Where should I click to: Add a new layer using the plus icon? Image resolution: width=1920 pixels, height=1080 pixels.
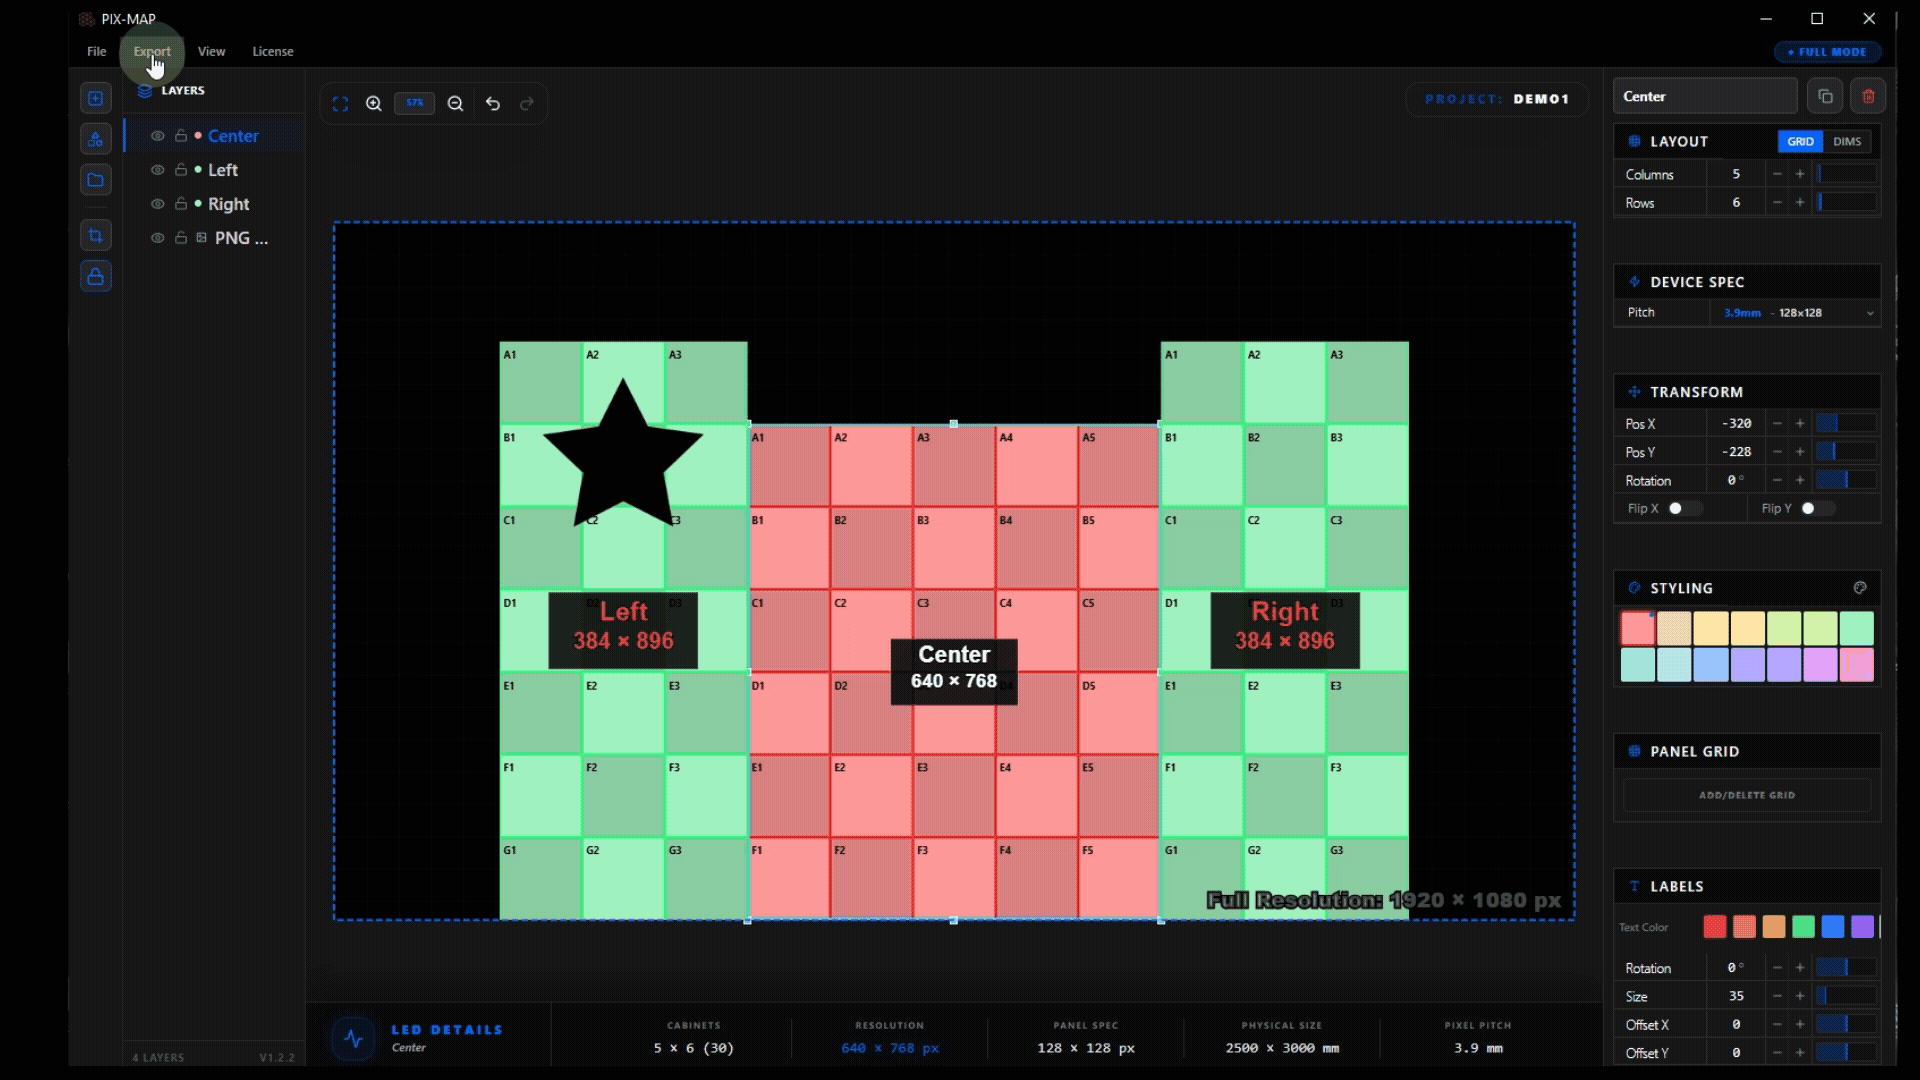pos(95,97)
